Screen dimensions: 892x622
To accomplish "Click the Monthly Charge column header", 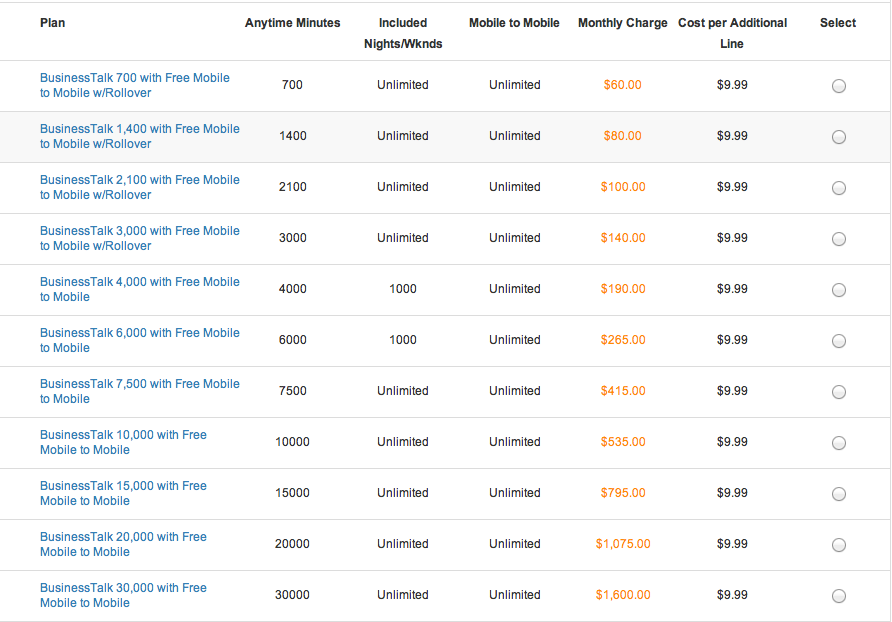I will tap(622, 23).
